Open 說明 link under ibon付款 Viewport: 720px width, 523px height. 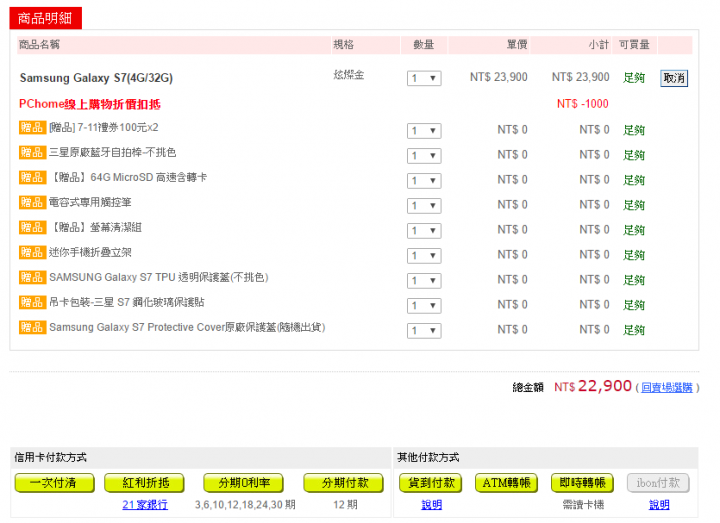point(659,505)
